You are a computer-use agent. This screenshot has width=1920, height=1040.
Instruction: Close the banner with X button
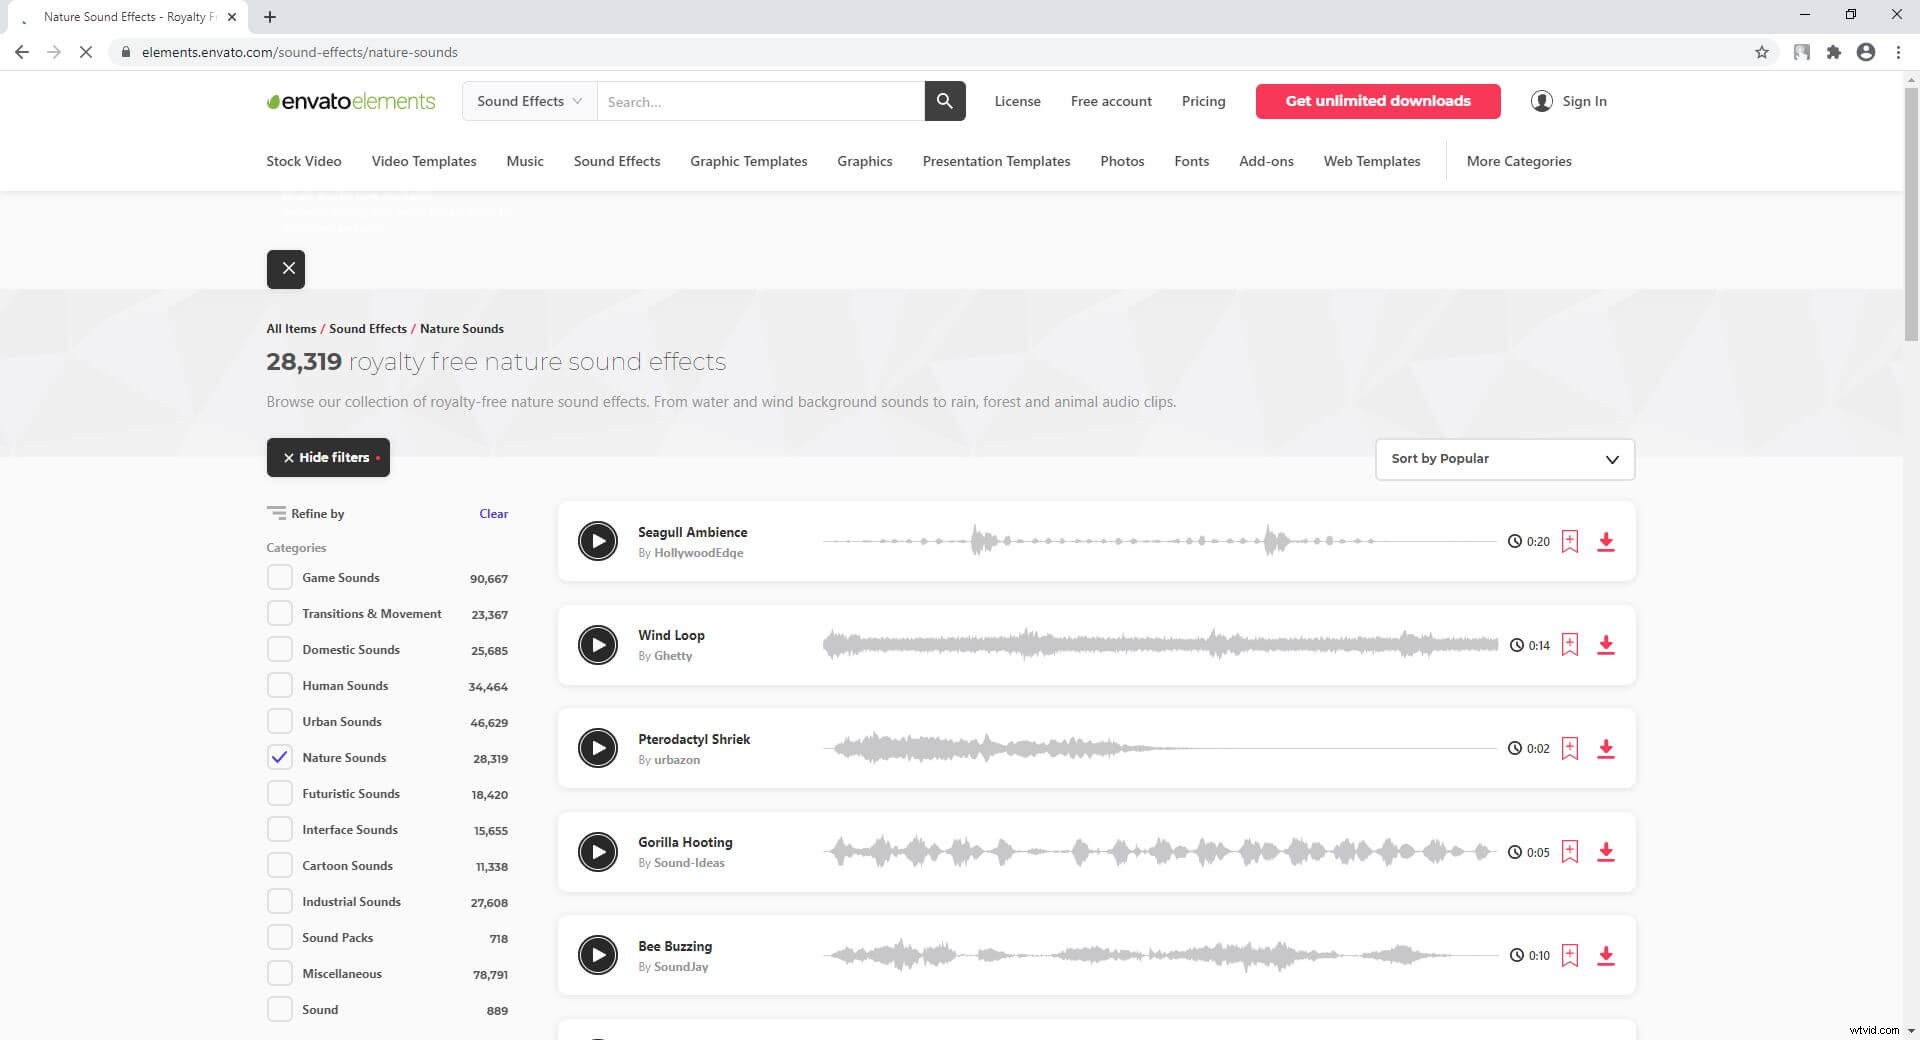click(286, 269)
